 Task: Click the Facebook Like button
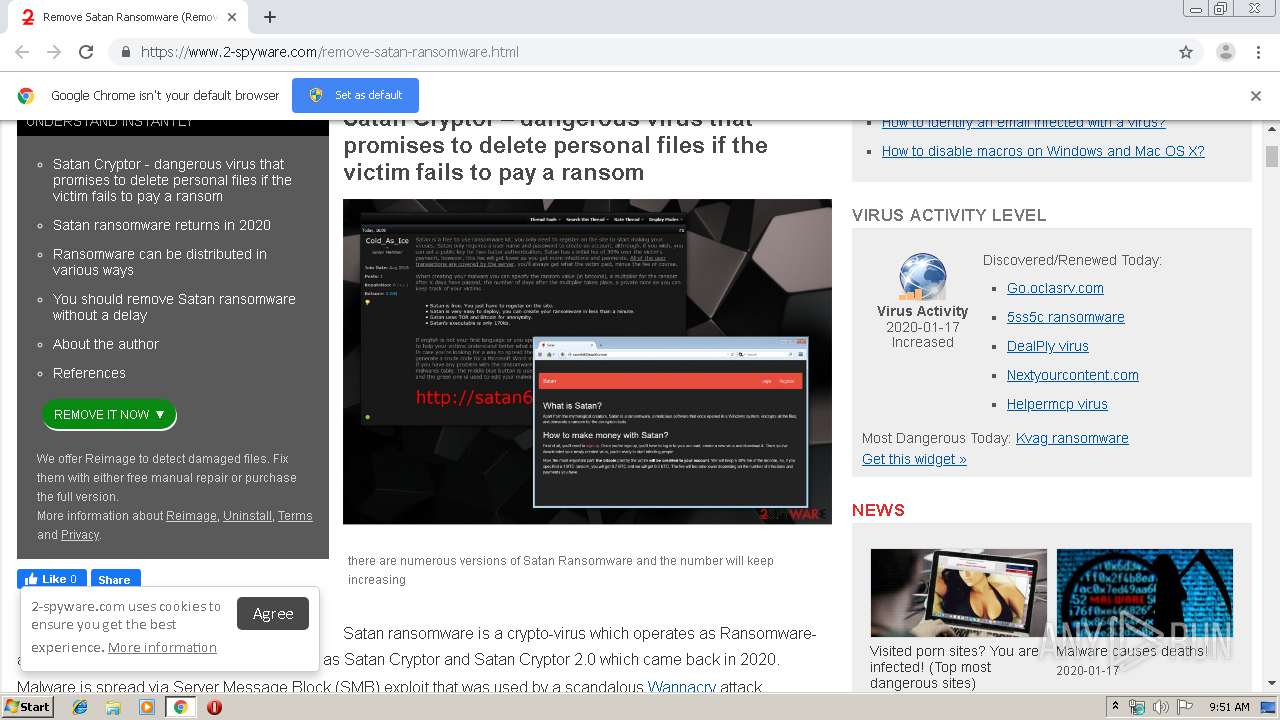pyautogui.click(x=52, y=579)
